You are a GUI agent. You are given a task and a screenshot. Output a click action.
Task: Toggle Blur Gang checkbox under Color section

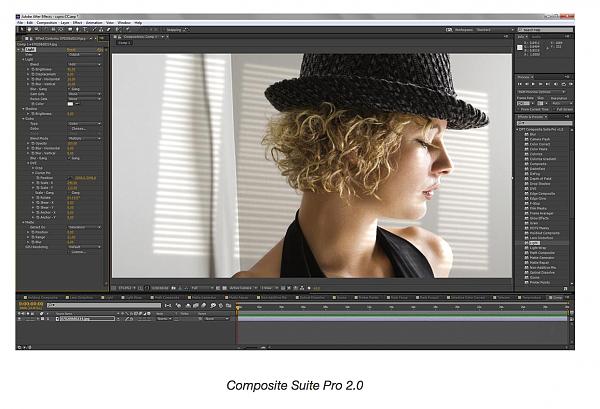click(x=69, y=158)
